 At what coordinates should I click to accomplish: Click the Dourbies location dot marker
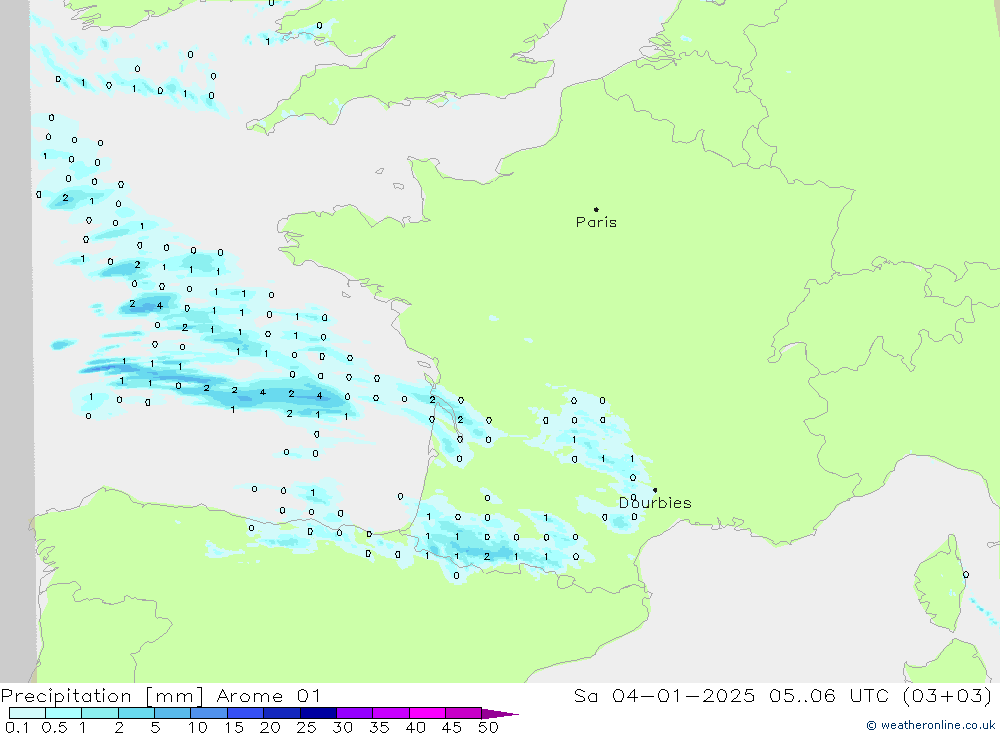click(655, 490)
